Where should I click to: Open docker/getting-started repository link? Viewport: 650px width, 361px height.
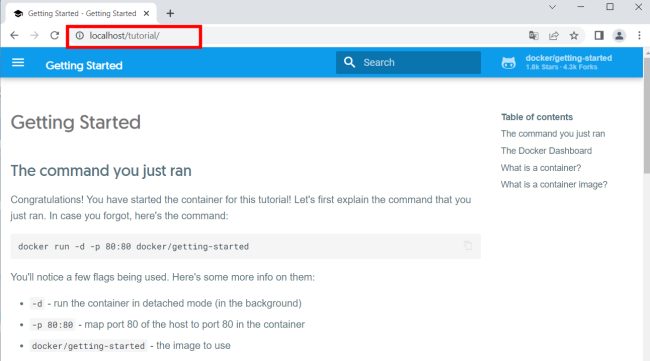pos(557,62)
